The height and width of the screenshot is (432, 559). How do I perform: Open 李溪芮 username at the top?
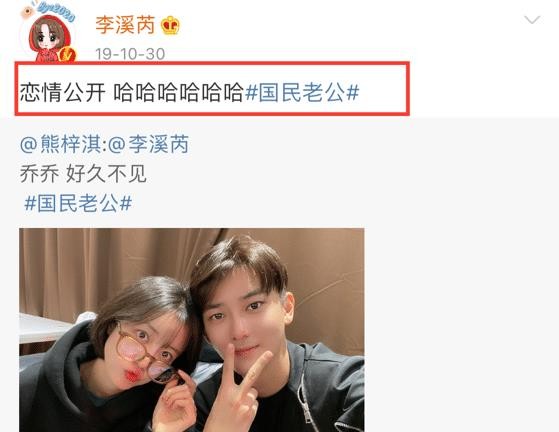(x=125, y=25)
